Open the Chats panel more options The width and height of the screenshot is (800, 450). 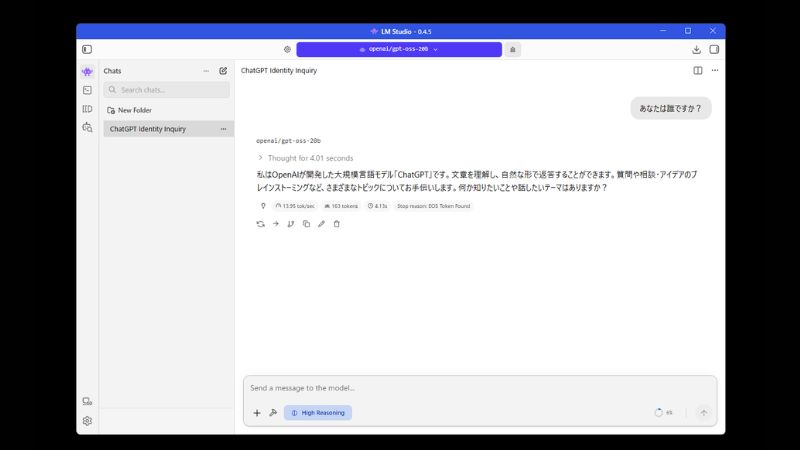(206, 71)
